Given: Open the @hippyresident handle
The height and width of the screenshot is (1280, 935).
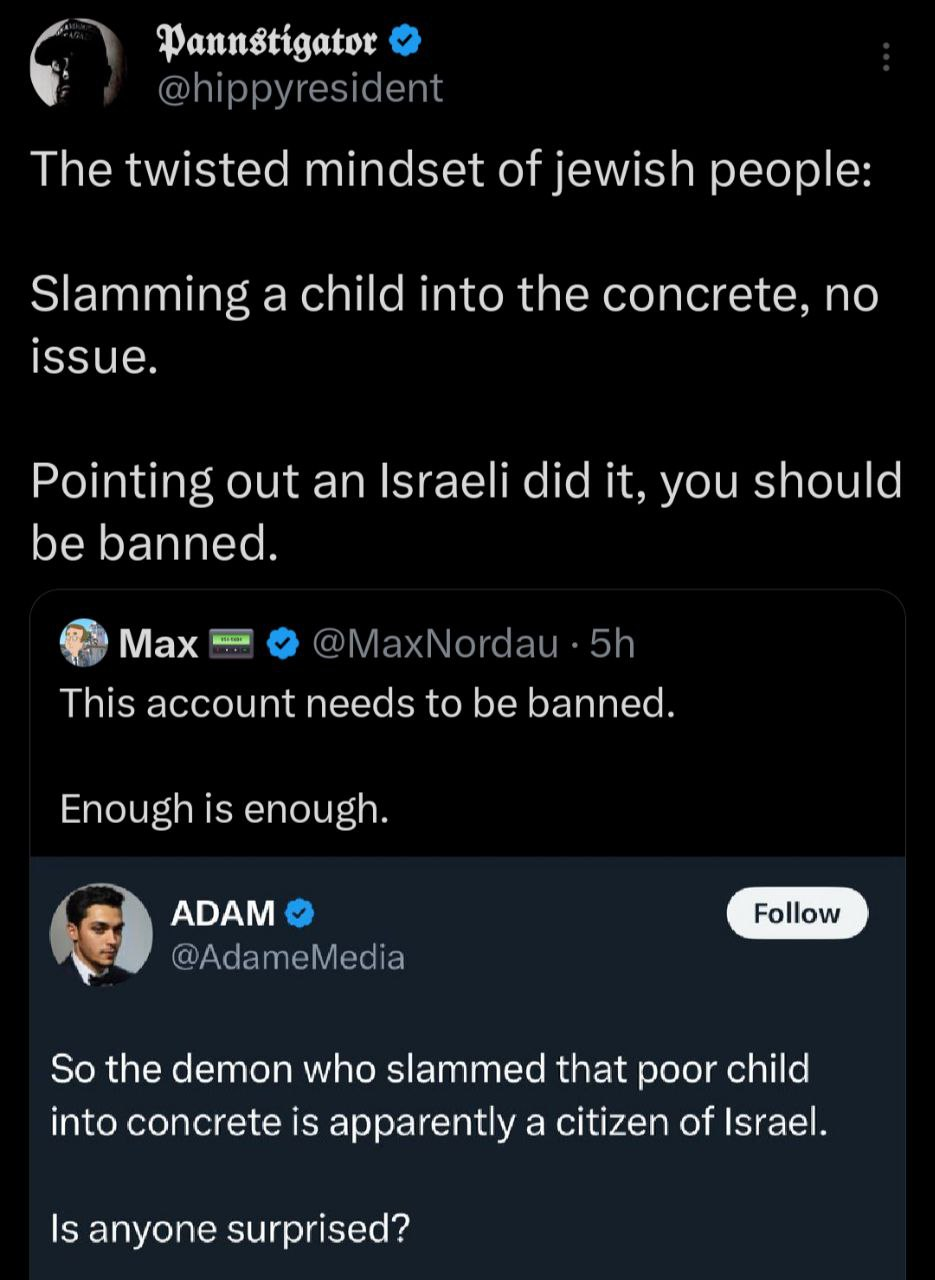Looking at the screenshot, I should (300, 88).
